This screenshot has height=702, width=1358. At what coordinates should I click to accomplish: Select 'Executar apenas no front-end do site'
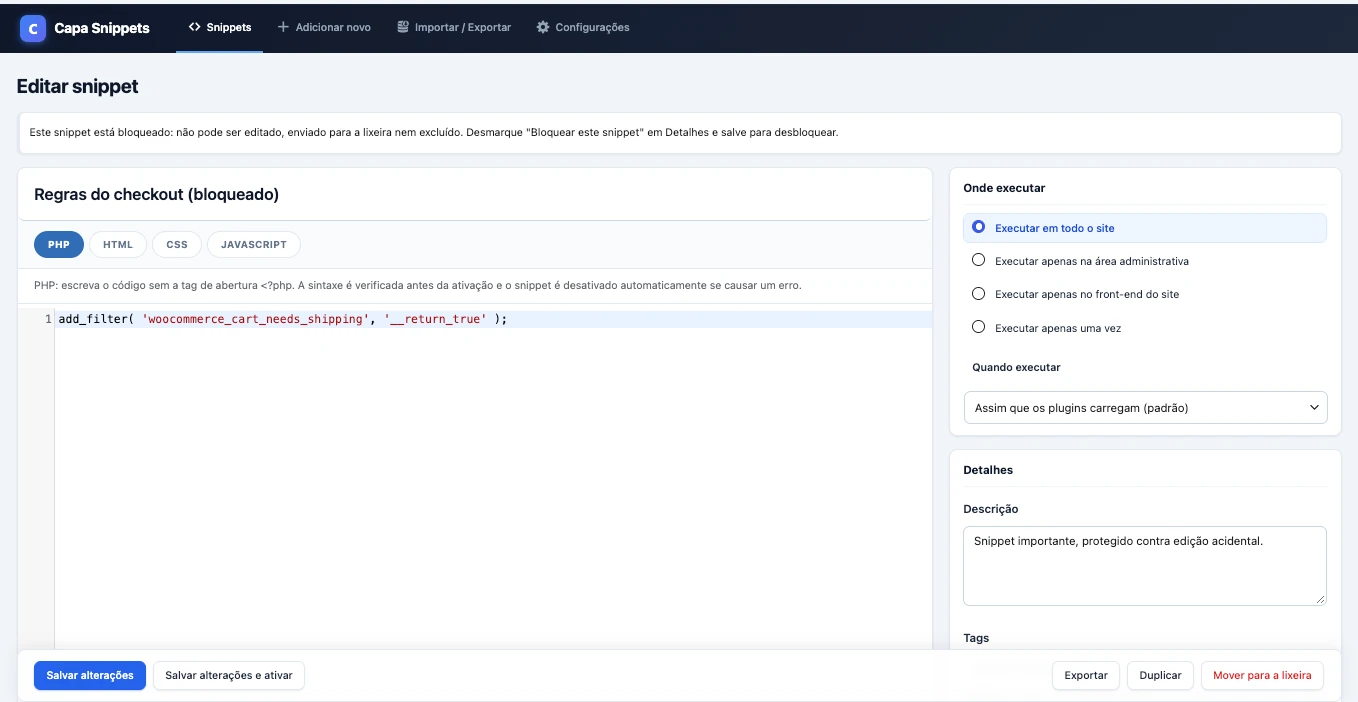pyautogui.click(x=979, y=294)
